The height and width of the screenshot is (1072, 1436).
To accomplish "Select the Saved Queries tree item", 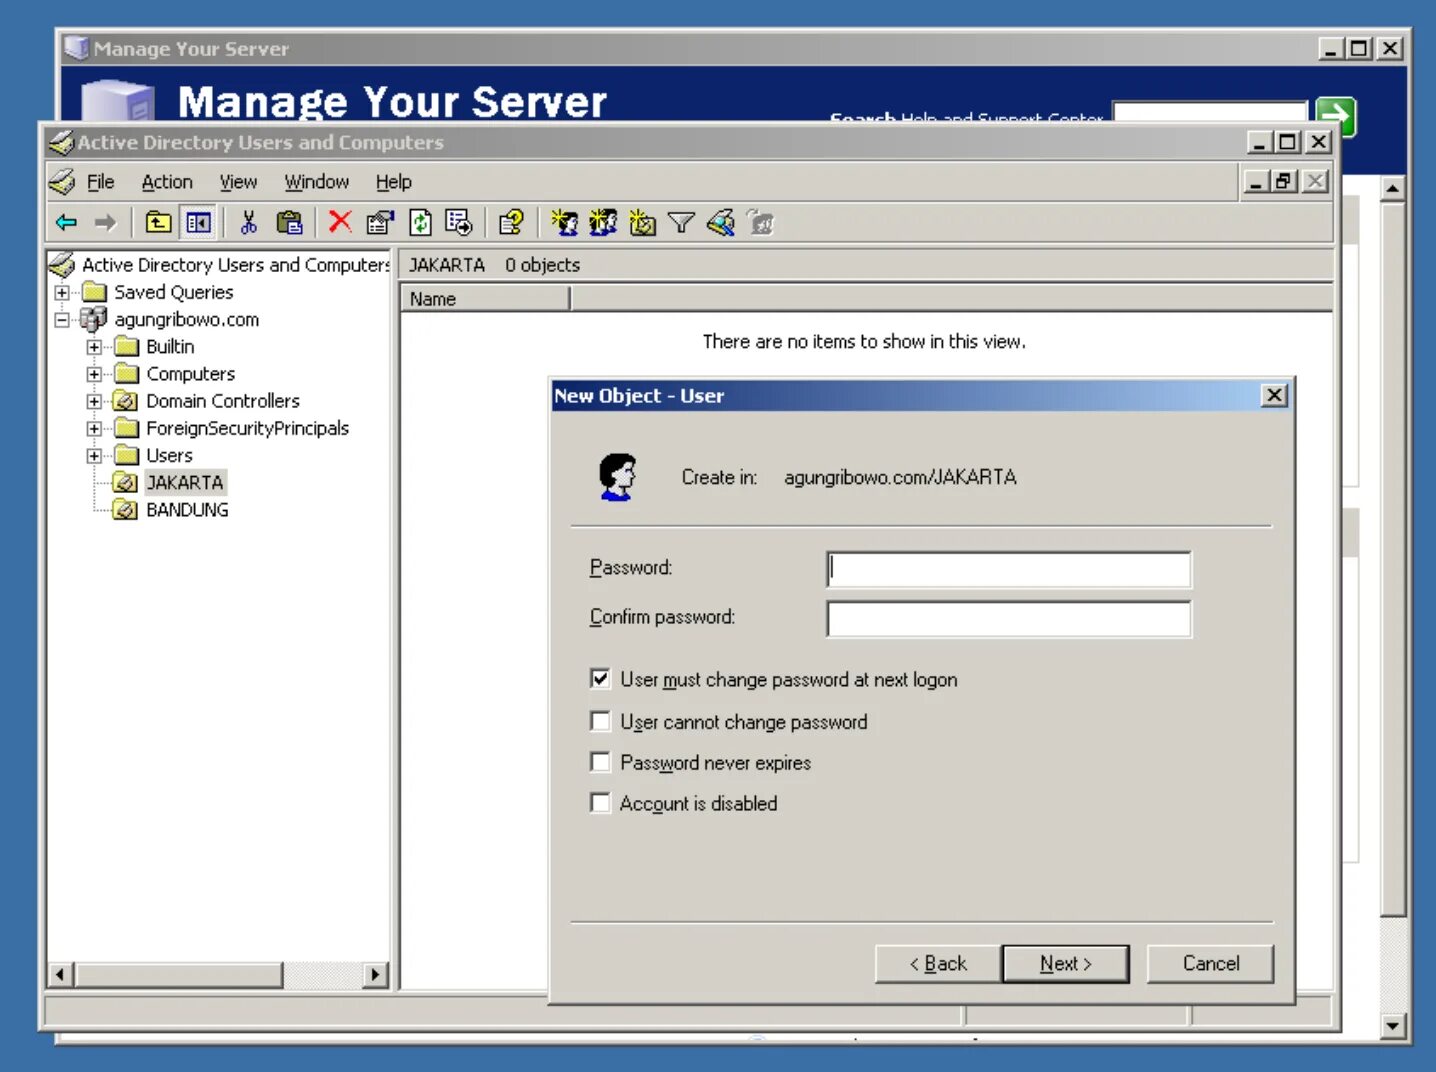I will (173, 292).
